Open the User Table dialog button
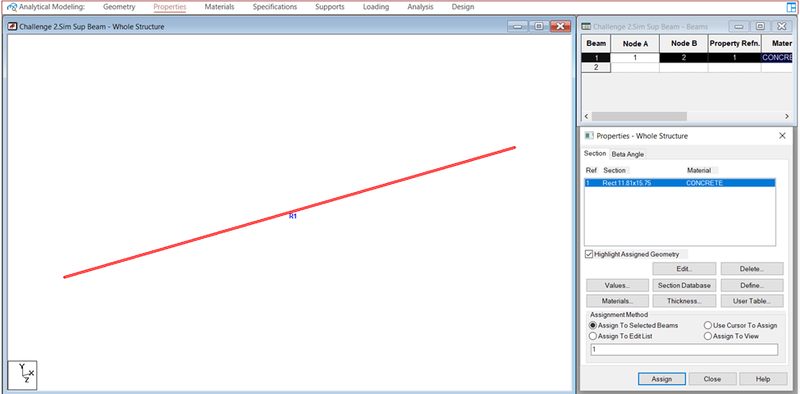 752,301
